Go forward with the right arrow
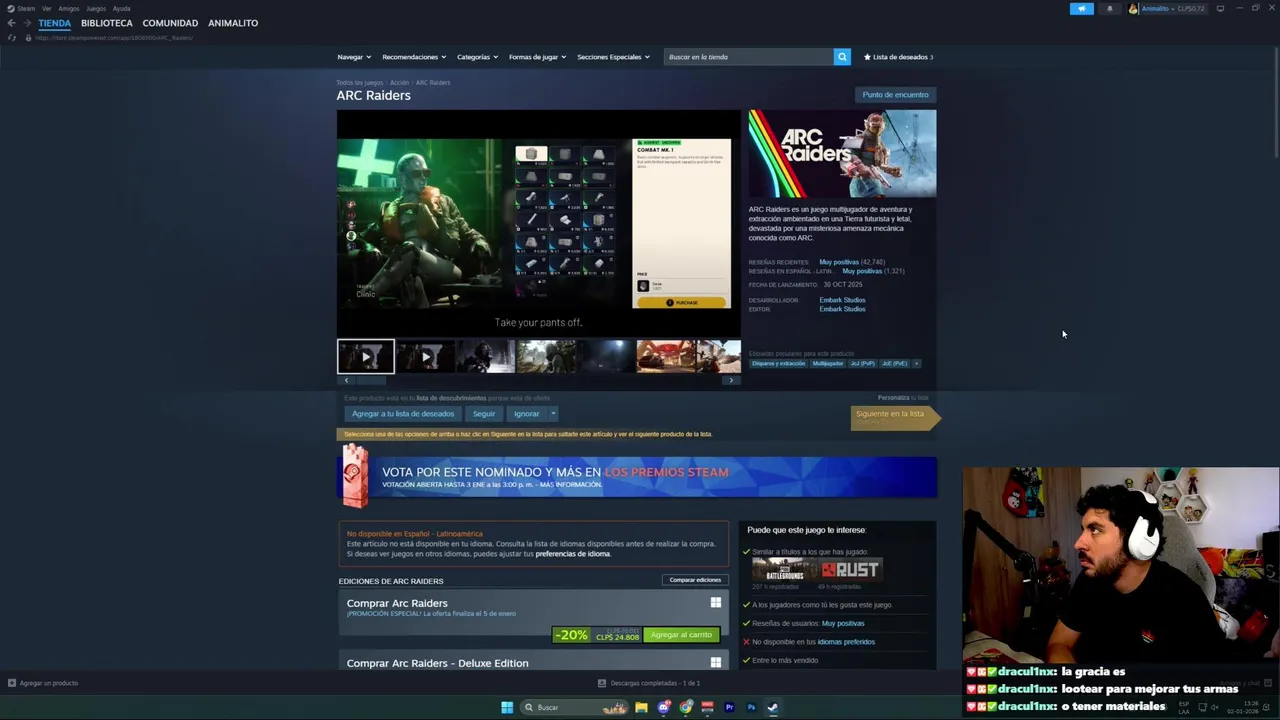The width and height of the screenshot is (1280, 720). 27,23
